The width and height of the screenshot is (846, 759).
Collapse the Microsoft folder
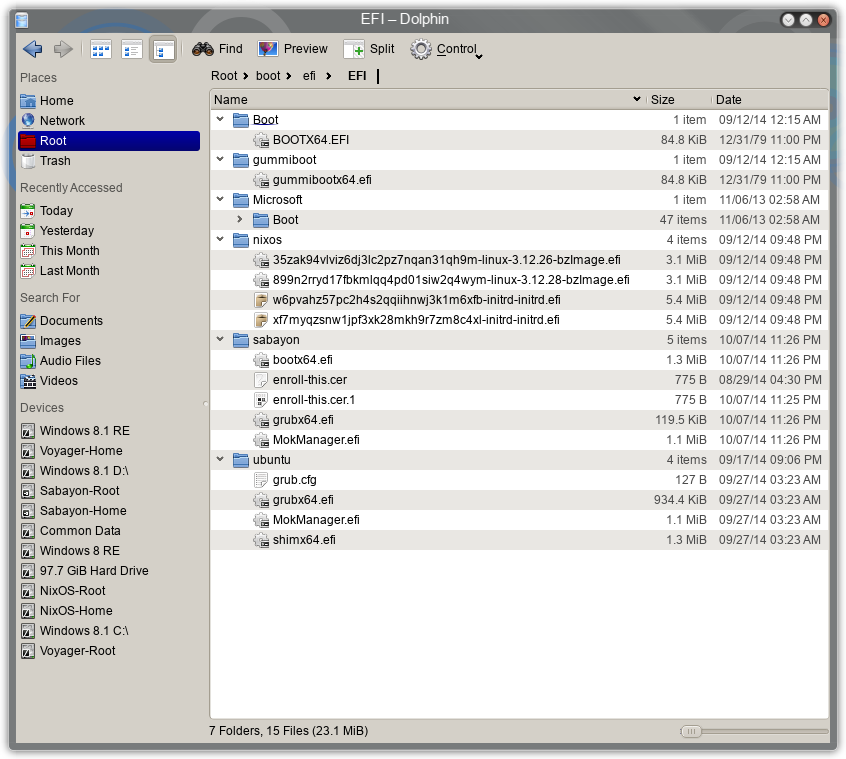220,199
